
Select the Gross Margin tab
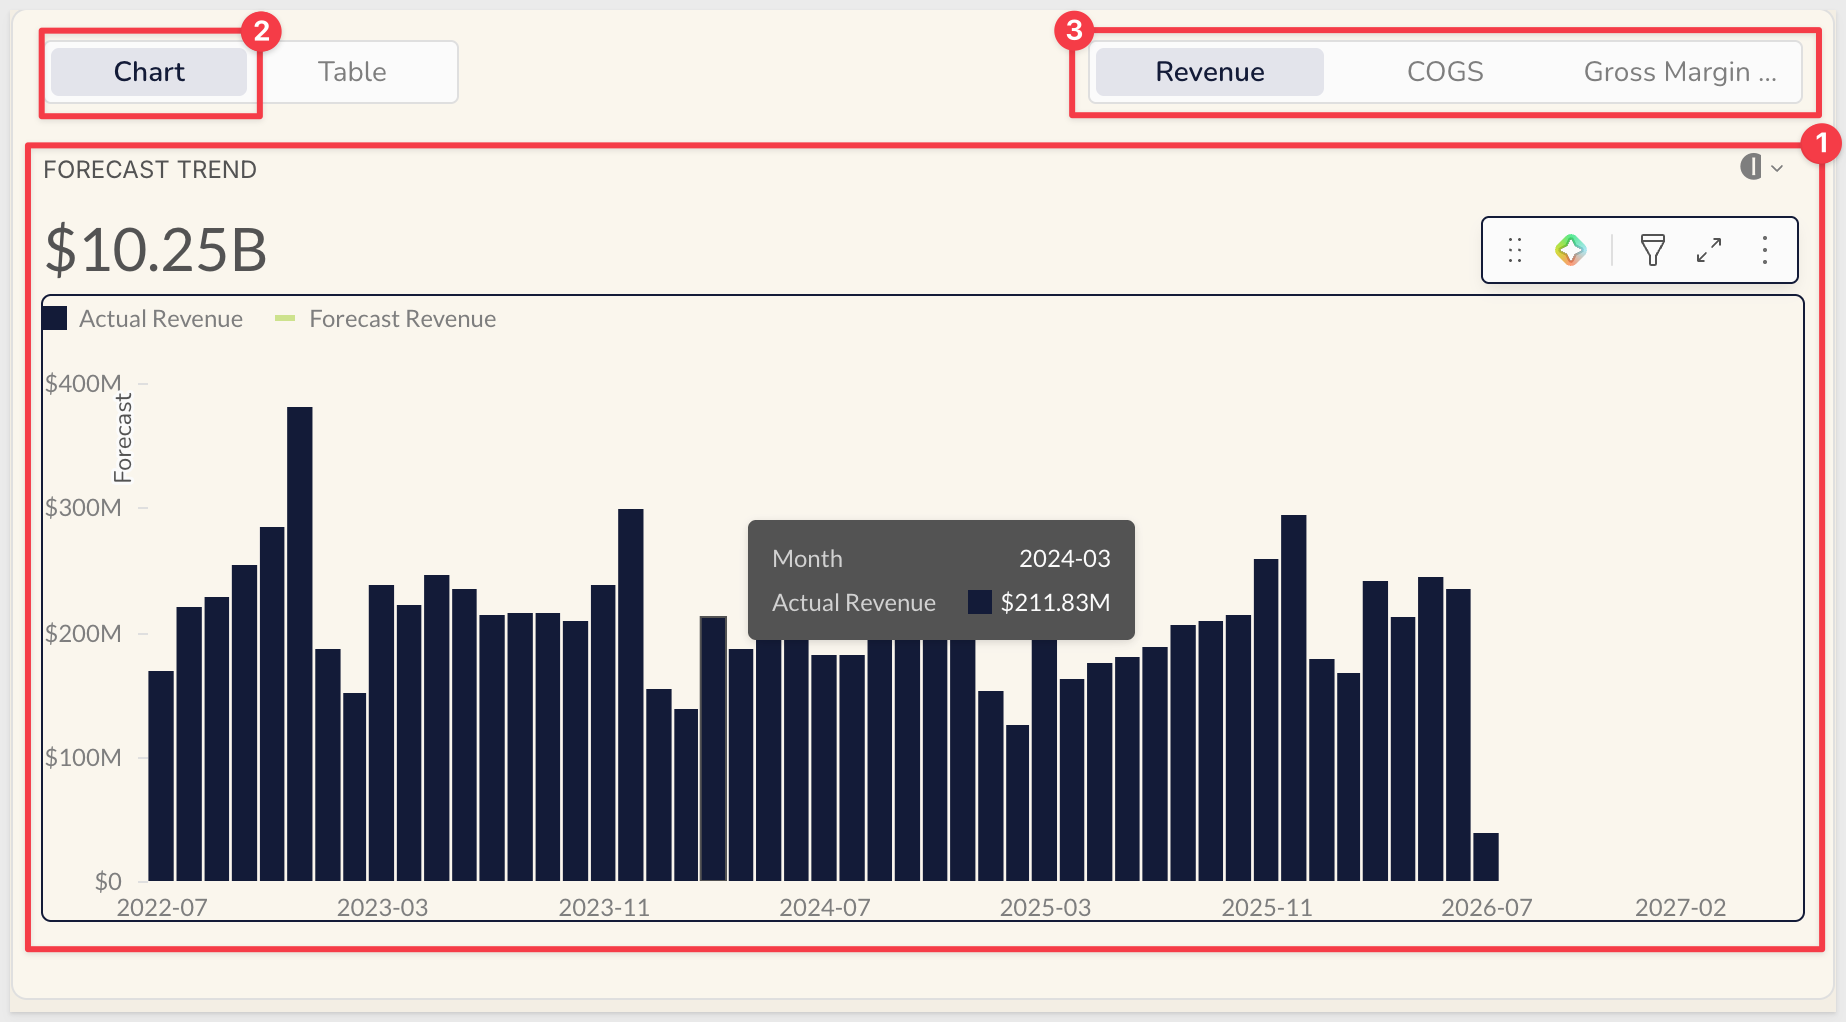(x=1680, y=72)
